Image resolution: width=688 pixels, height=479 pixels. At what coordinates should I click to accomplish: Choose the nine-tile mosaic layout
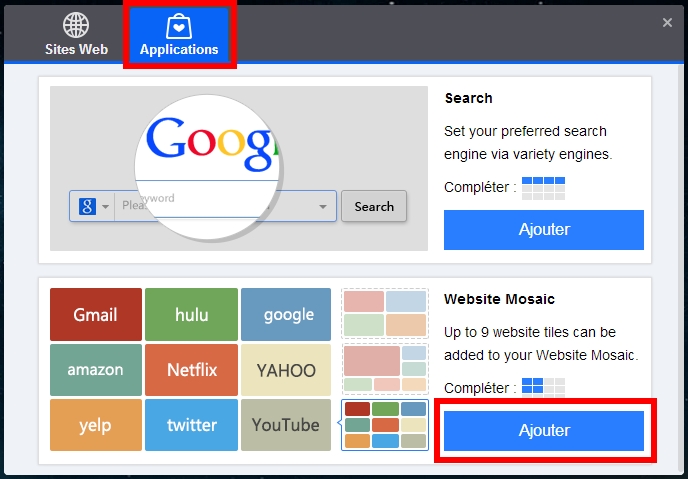tap(385, 425)
